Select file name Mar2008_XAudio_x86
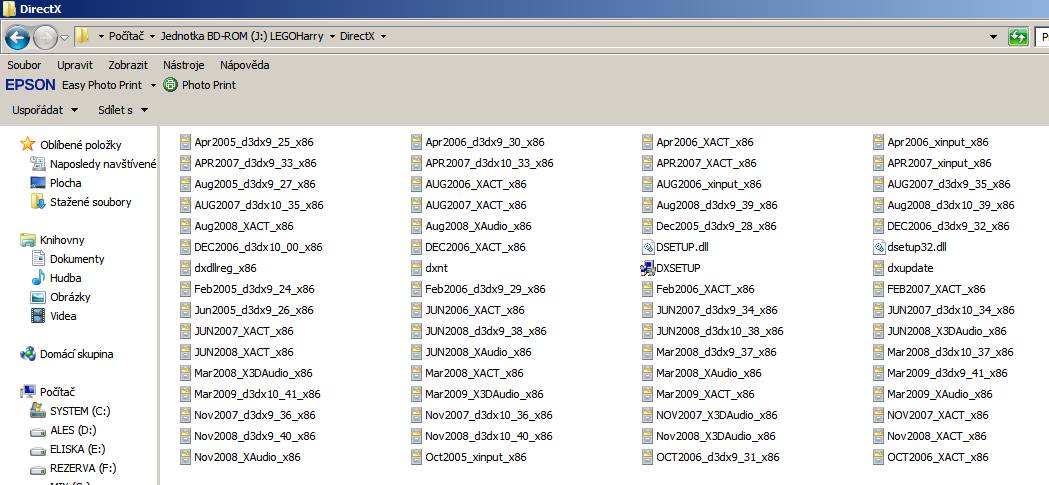The height and width of the screenshot is (485, 1049). tap(708, 373)
